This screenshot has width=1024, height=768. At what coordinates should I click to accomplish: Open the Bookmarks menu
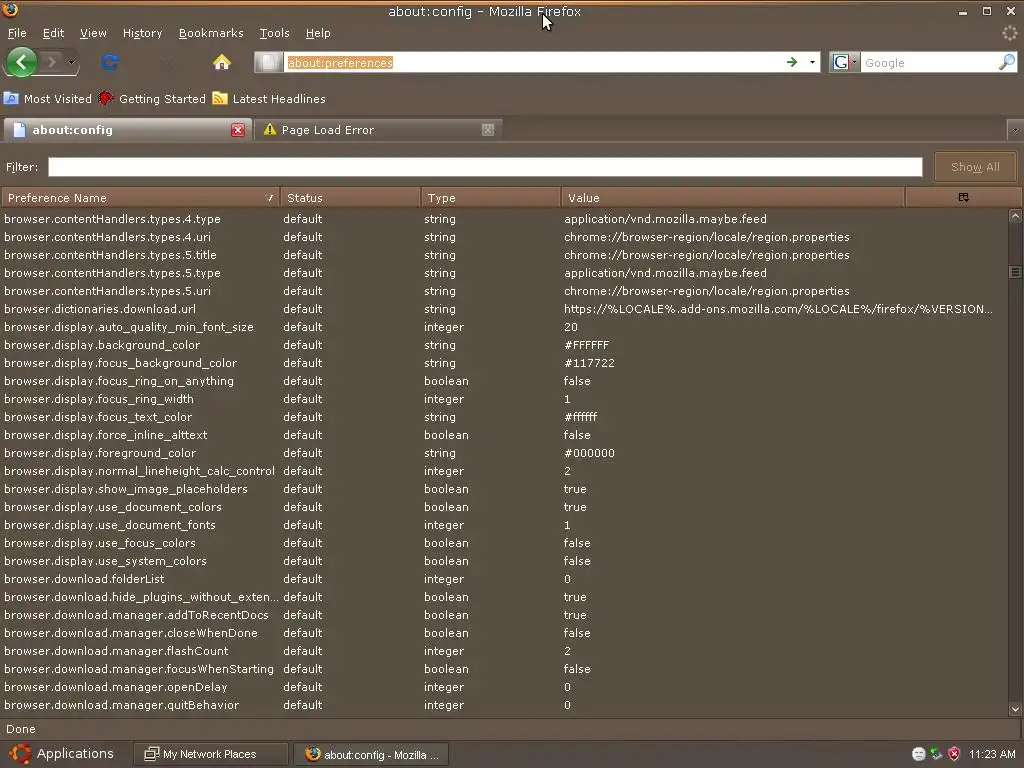pos(211,33)
